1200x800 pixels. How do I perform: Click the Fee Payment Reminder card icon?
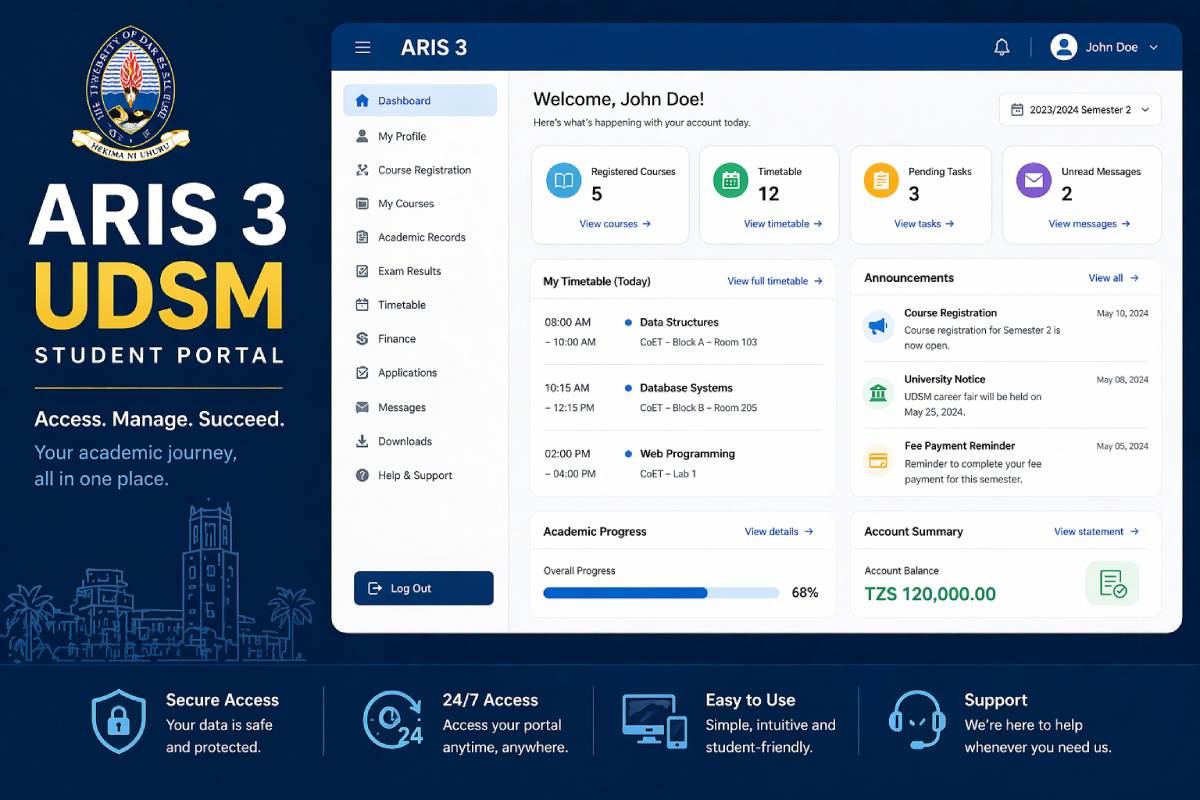point(878,461)
